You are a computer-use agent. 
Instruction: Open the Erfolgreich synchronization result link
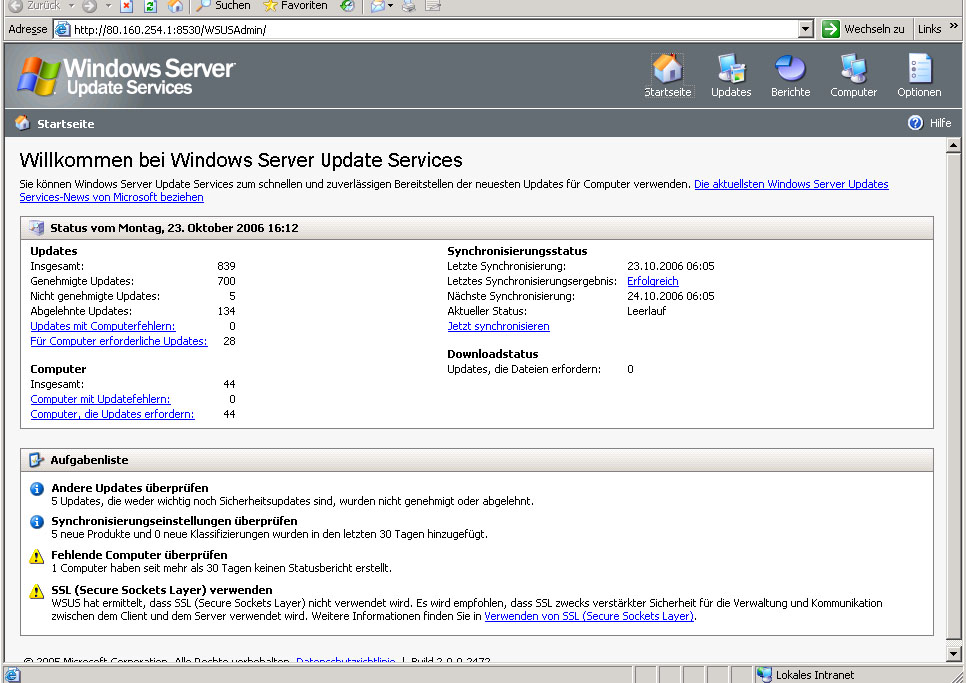(x=652, y=281)
